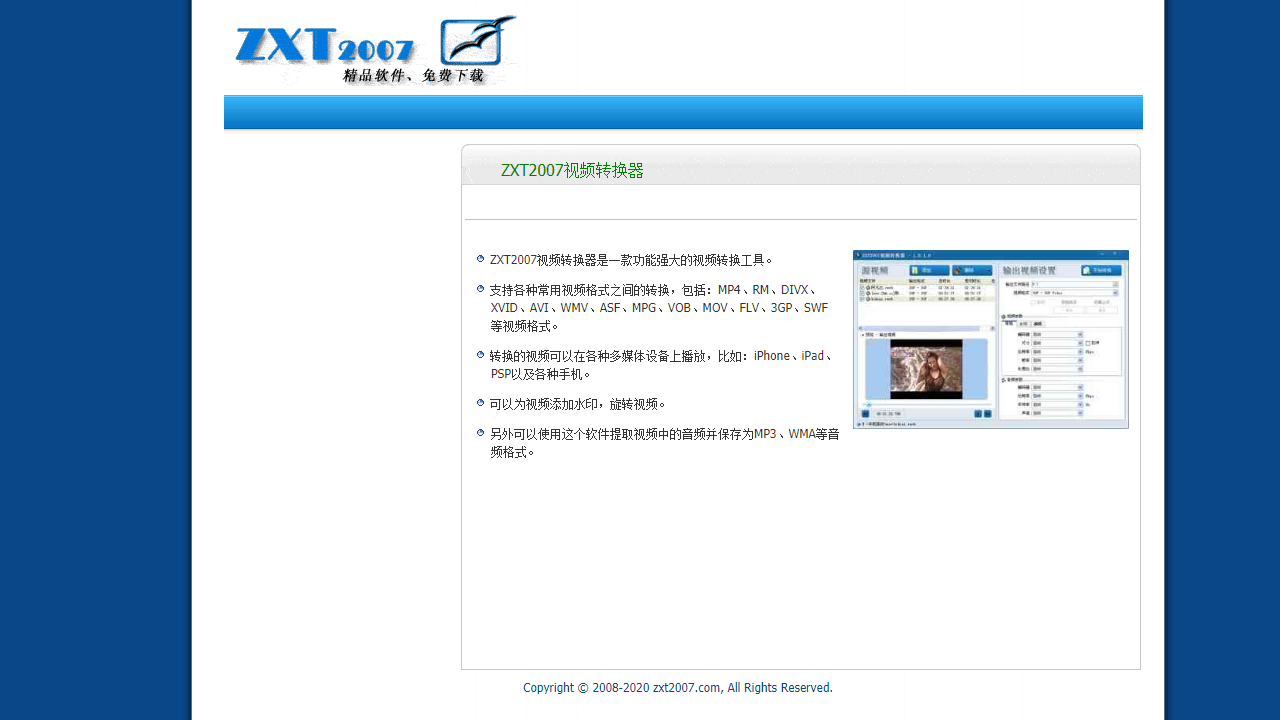Click the video preview thumbnail
This screenshot has height=720, width=1280.
pyautogui.click(x=926, y=367)
